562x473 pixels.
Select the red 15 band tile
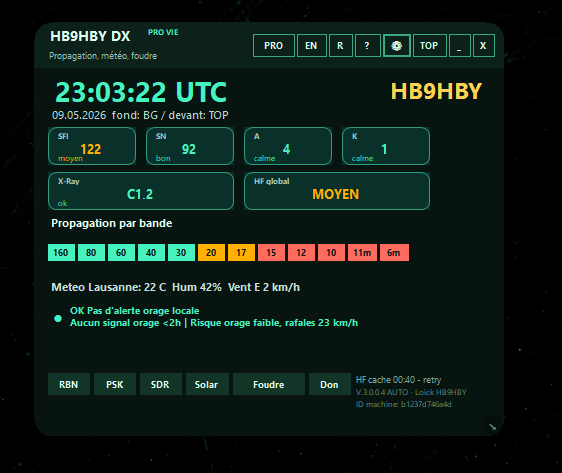point(271,253)
